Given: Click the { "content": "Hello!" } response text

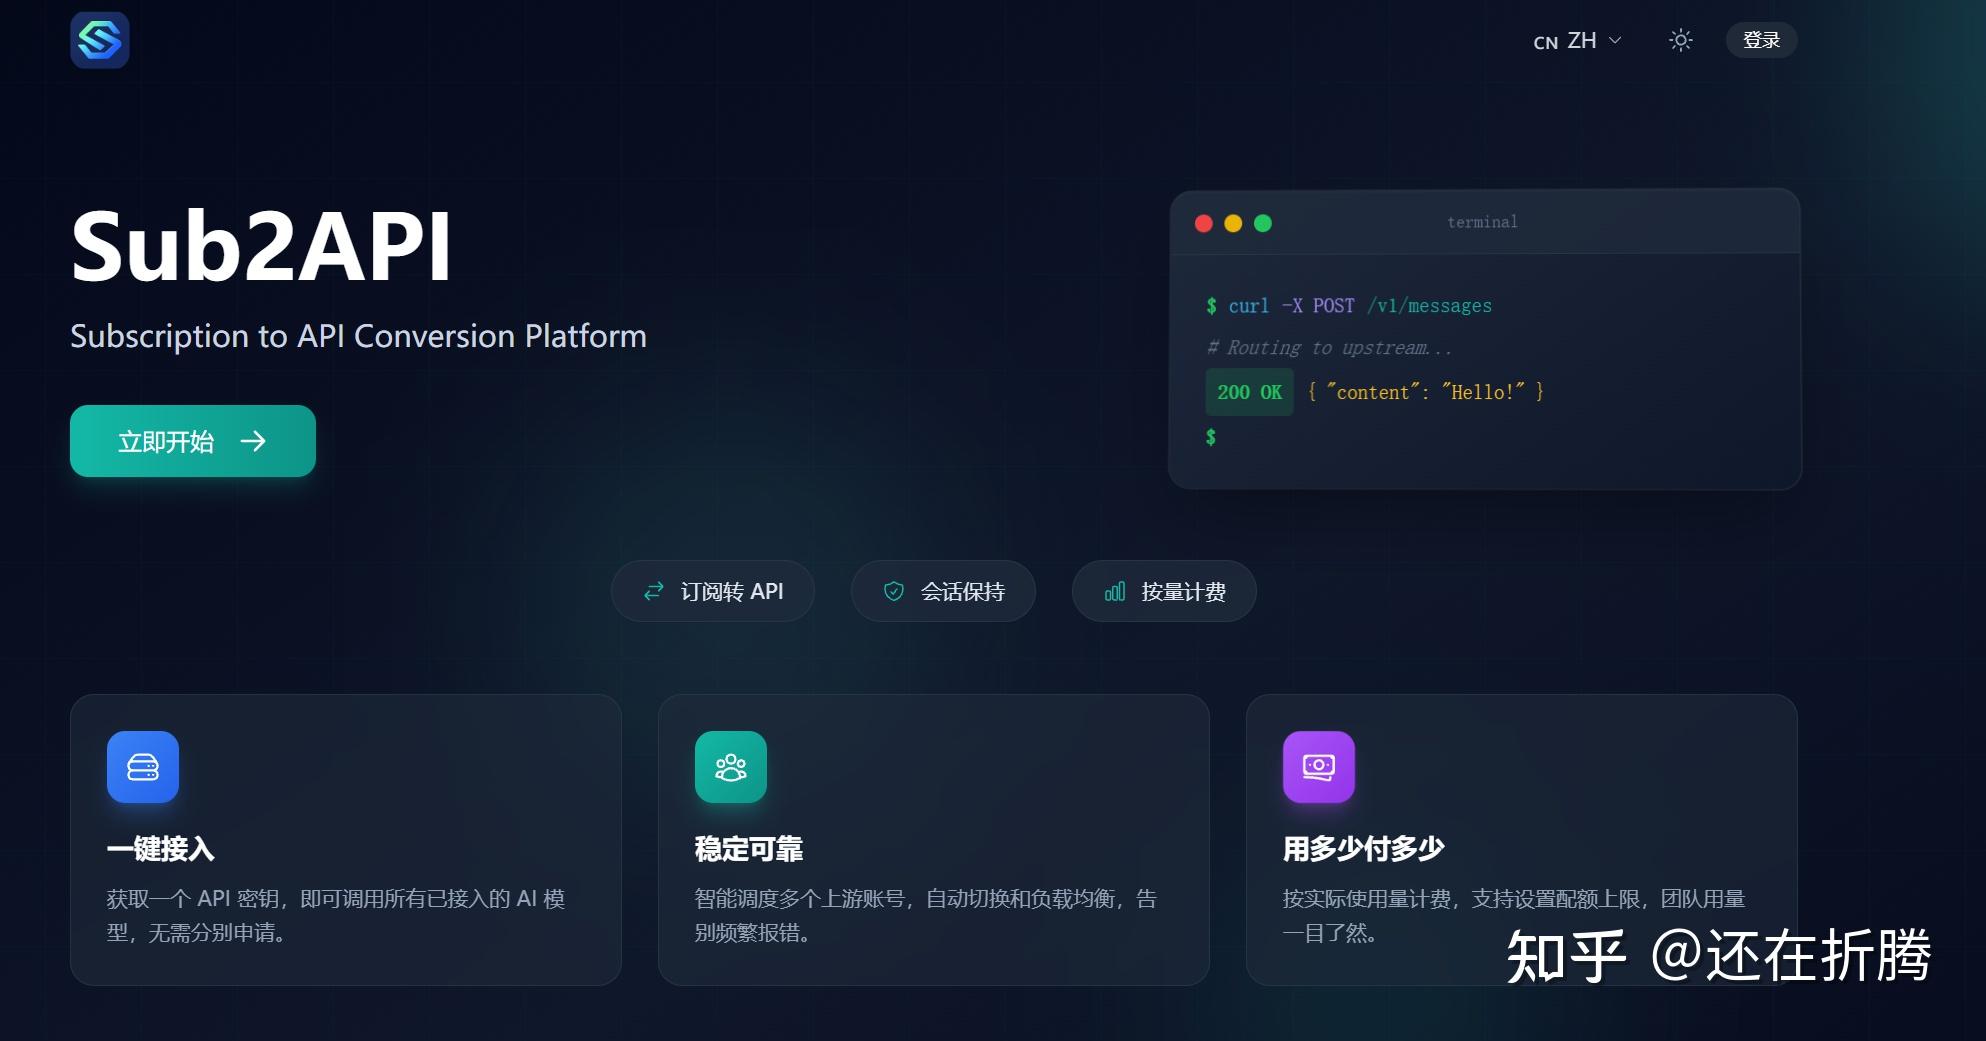Looking at the screenshot, I should pyautogui.click(x=1426, y=392).
